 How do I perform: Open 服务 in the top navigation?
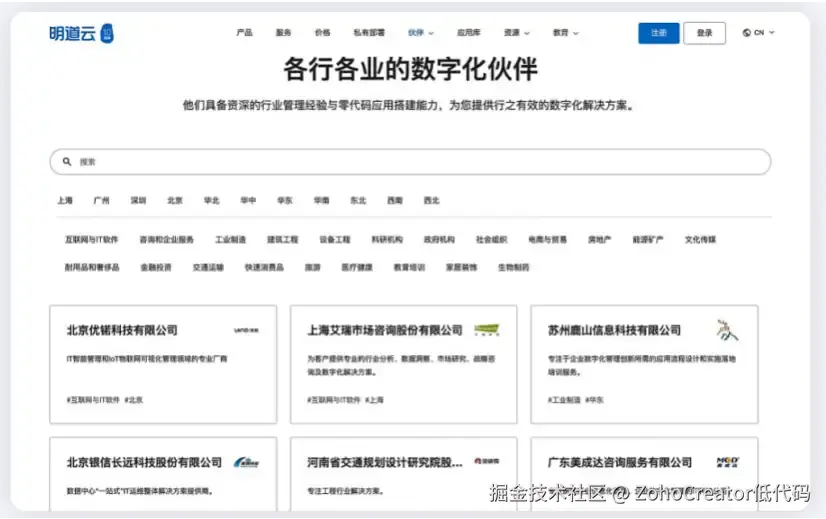[283, 33]
